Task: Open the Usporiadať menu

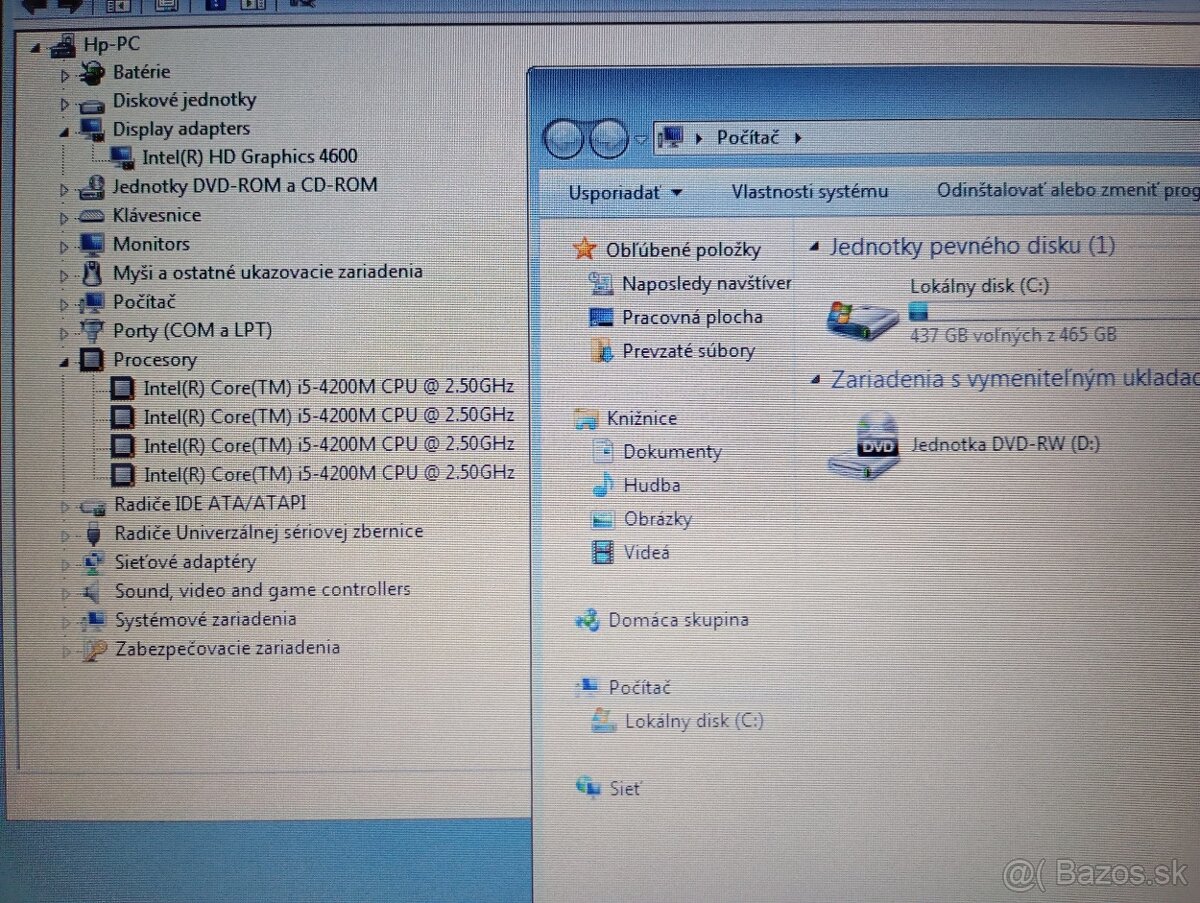Action: click(625, 192)
